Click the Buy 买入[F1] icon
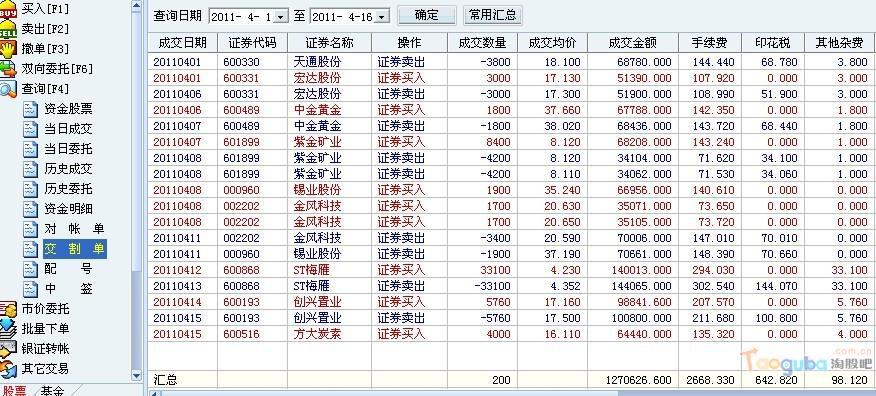The height and width of the screenshot is (396, 876). click(8, 9)
